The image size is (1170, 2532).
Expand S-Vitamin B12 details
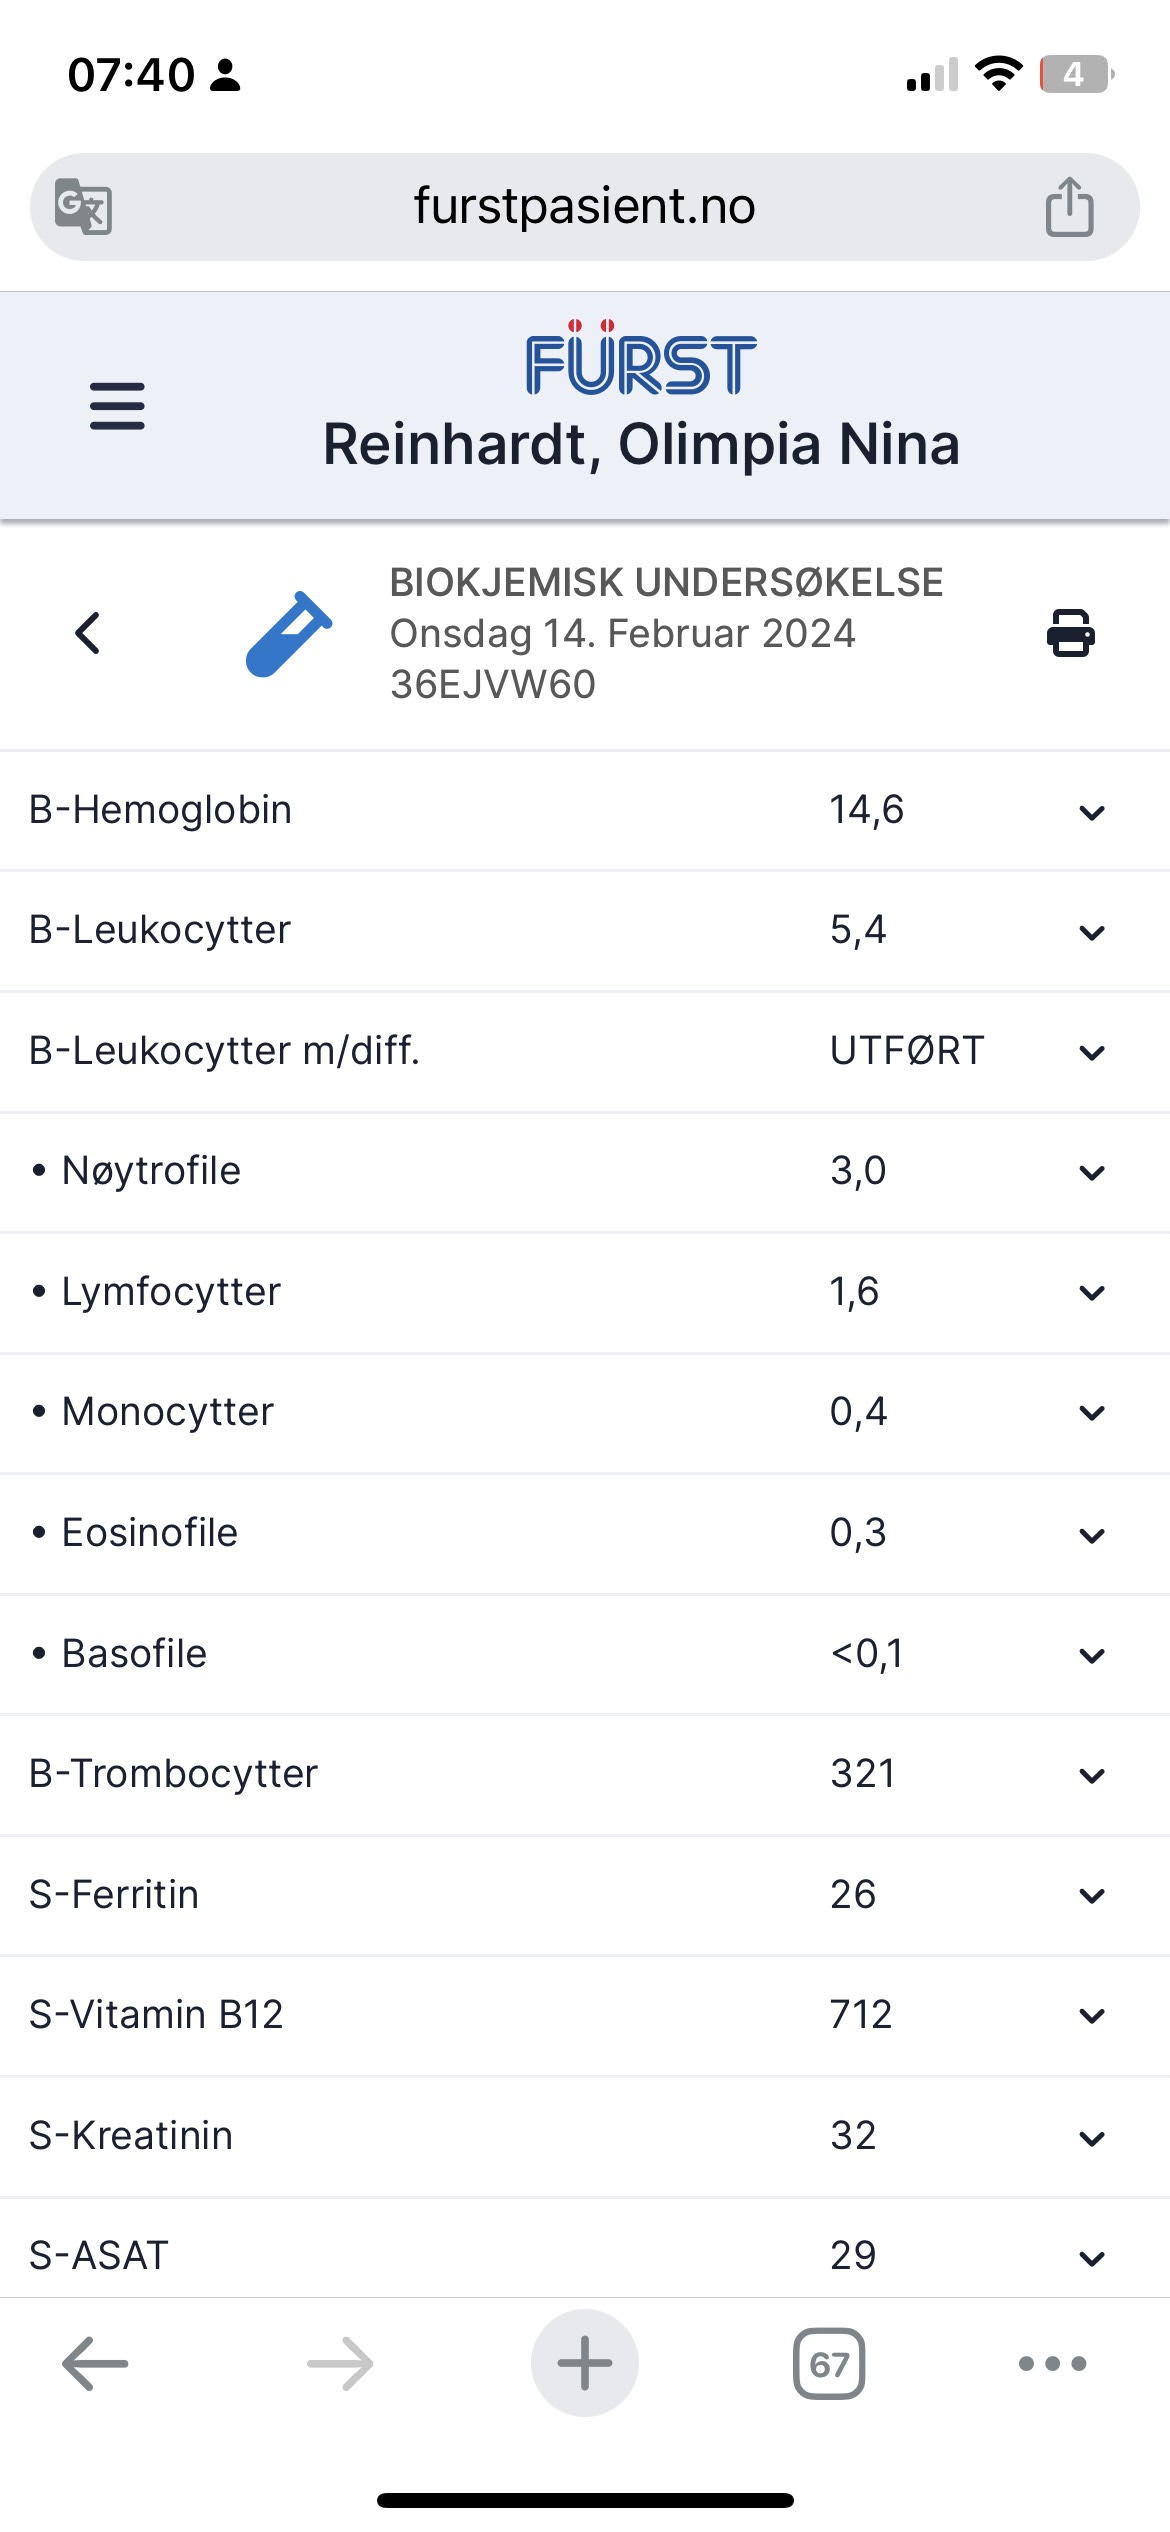pos(1092,2016)
